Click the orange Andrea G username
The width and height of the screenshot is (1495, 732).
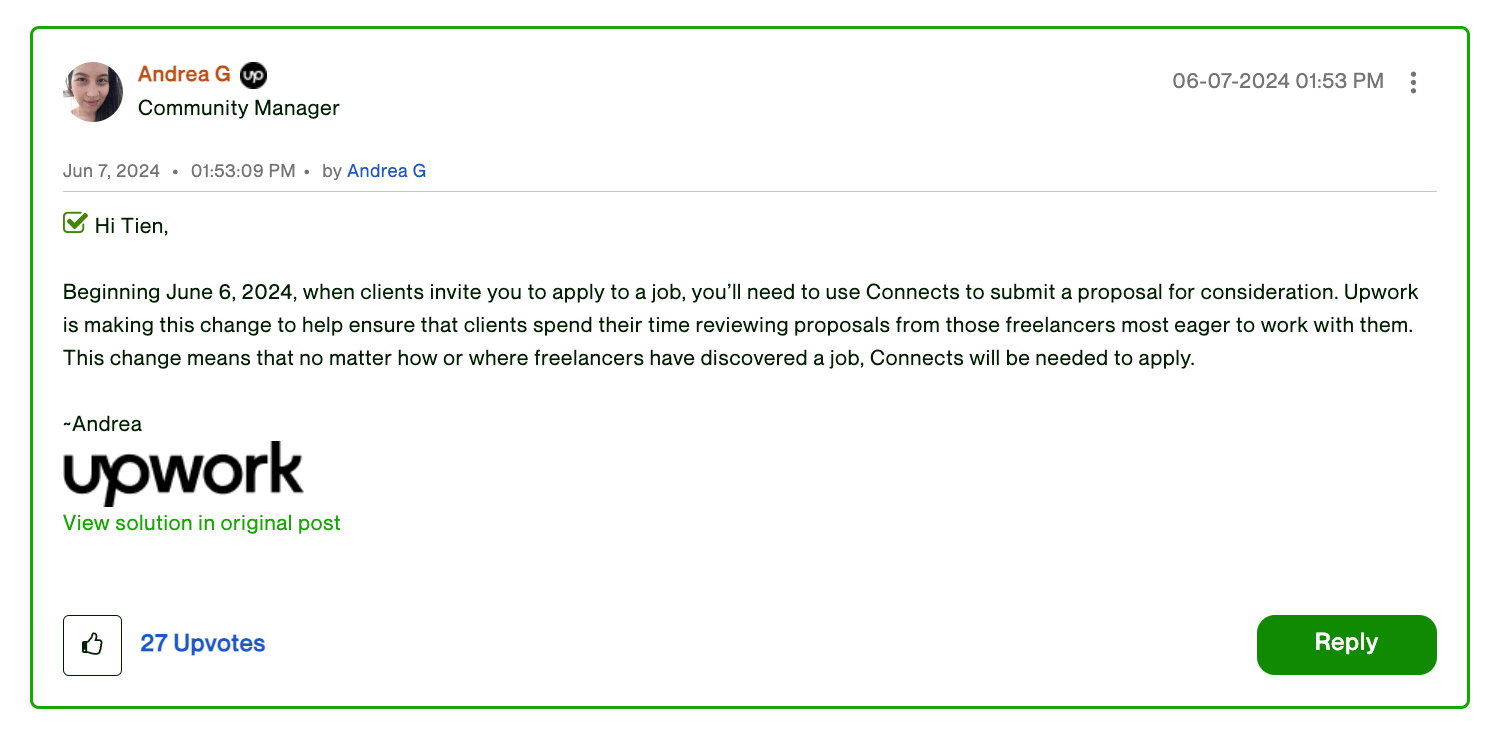(x=184, y=75)
